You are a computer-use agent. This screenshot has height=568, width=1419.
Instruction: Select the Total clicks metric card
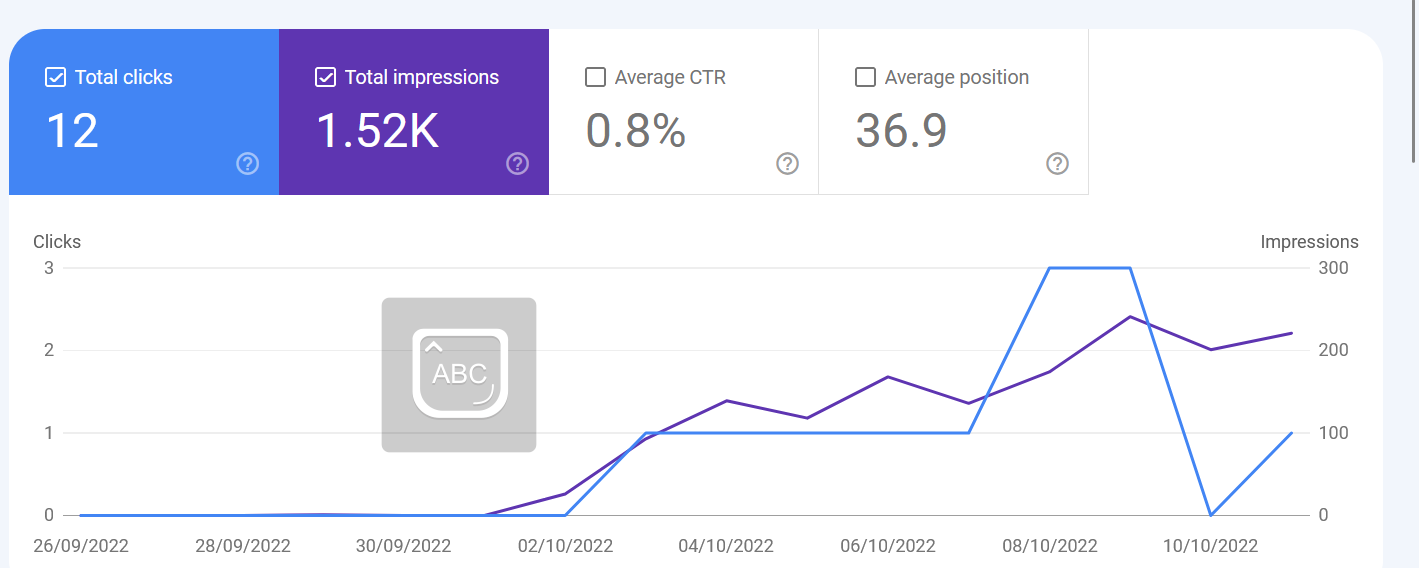click(144, 112)
